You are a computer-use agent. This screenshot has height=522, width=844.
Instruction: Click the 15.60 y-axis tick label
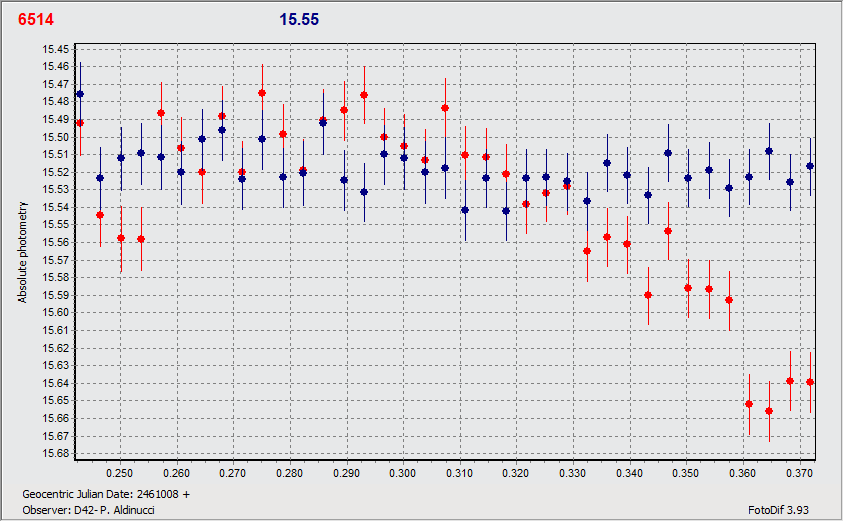tap(55, 312)
